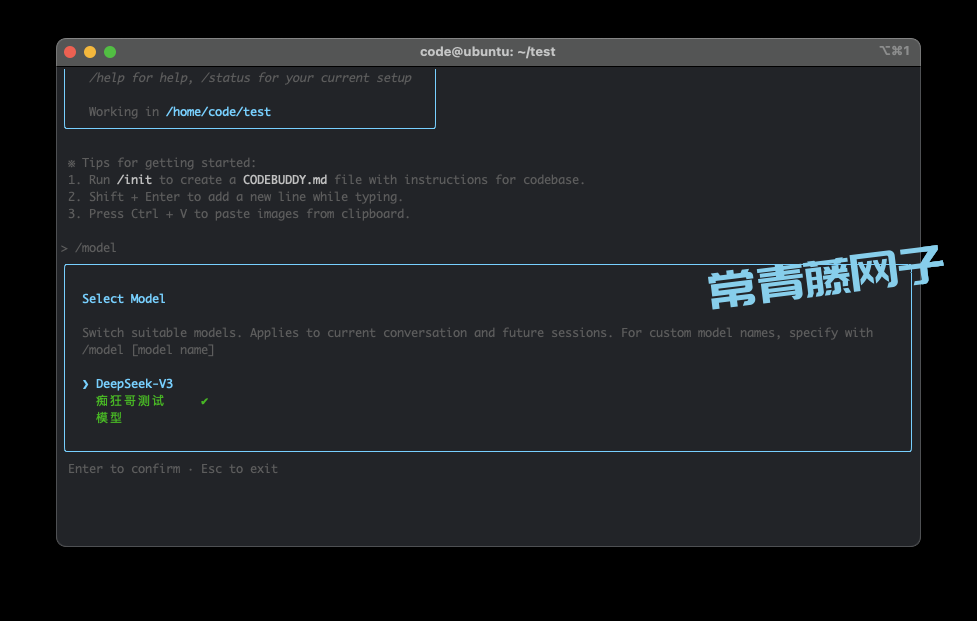Click the ⌥⌘1 shortcut indicator in title bar

893,51
